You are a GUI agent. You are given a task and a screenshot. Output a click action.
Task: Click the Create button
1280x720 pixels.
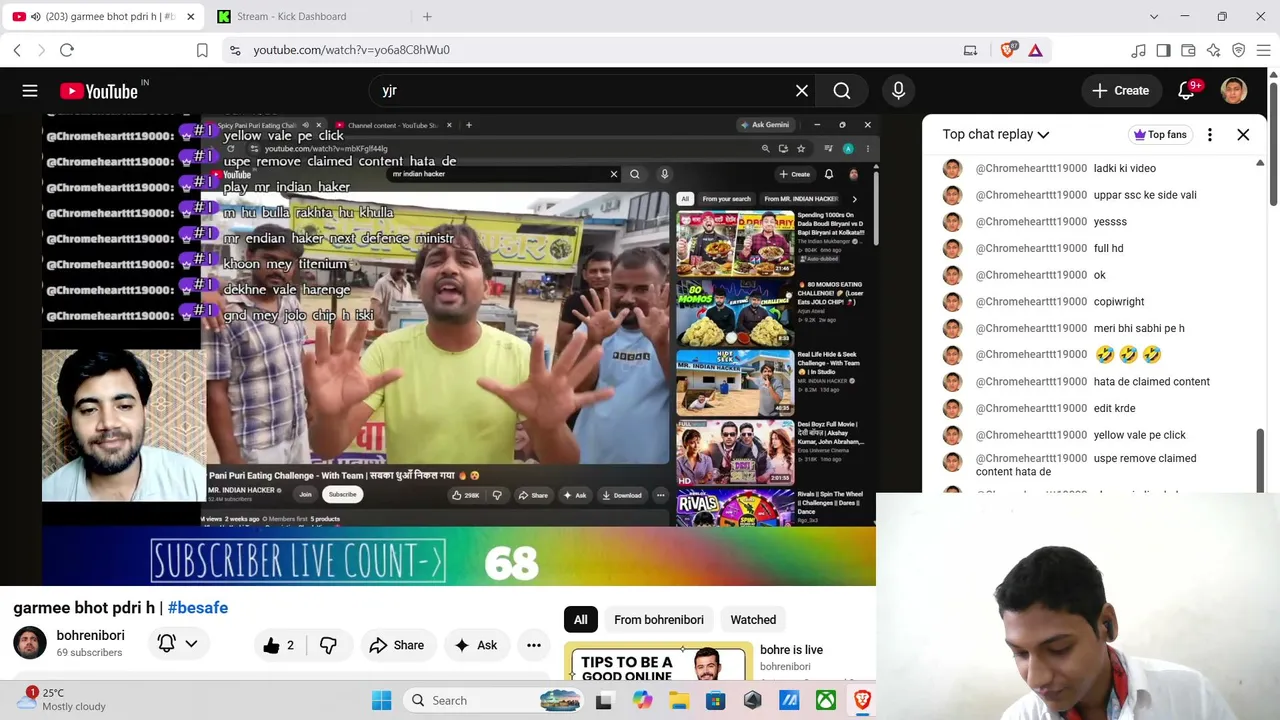[x=1121, y=91]
